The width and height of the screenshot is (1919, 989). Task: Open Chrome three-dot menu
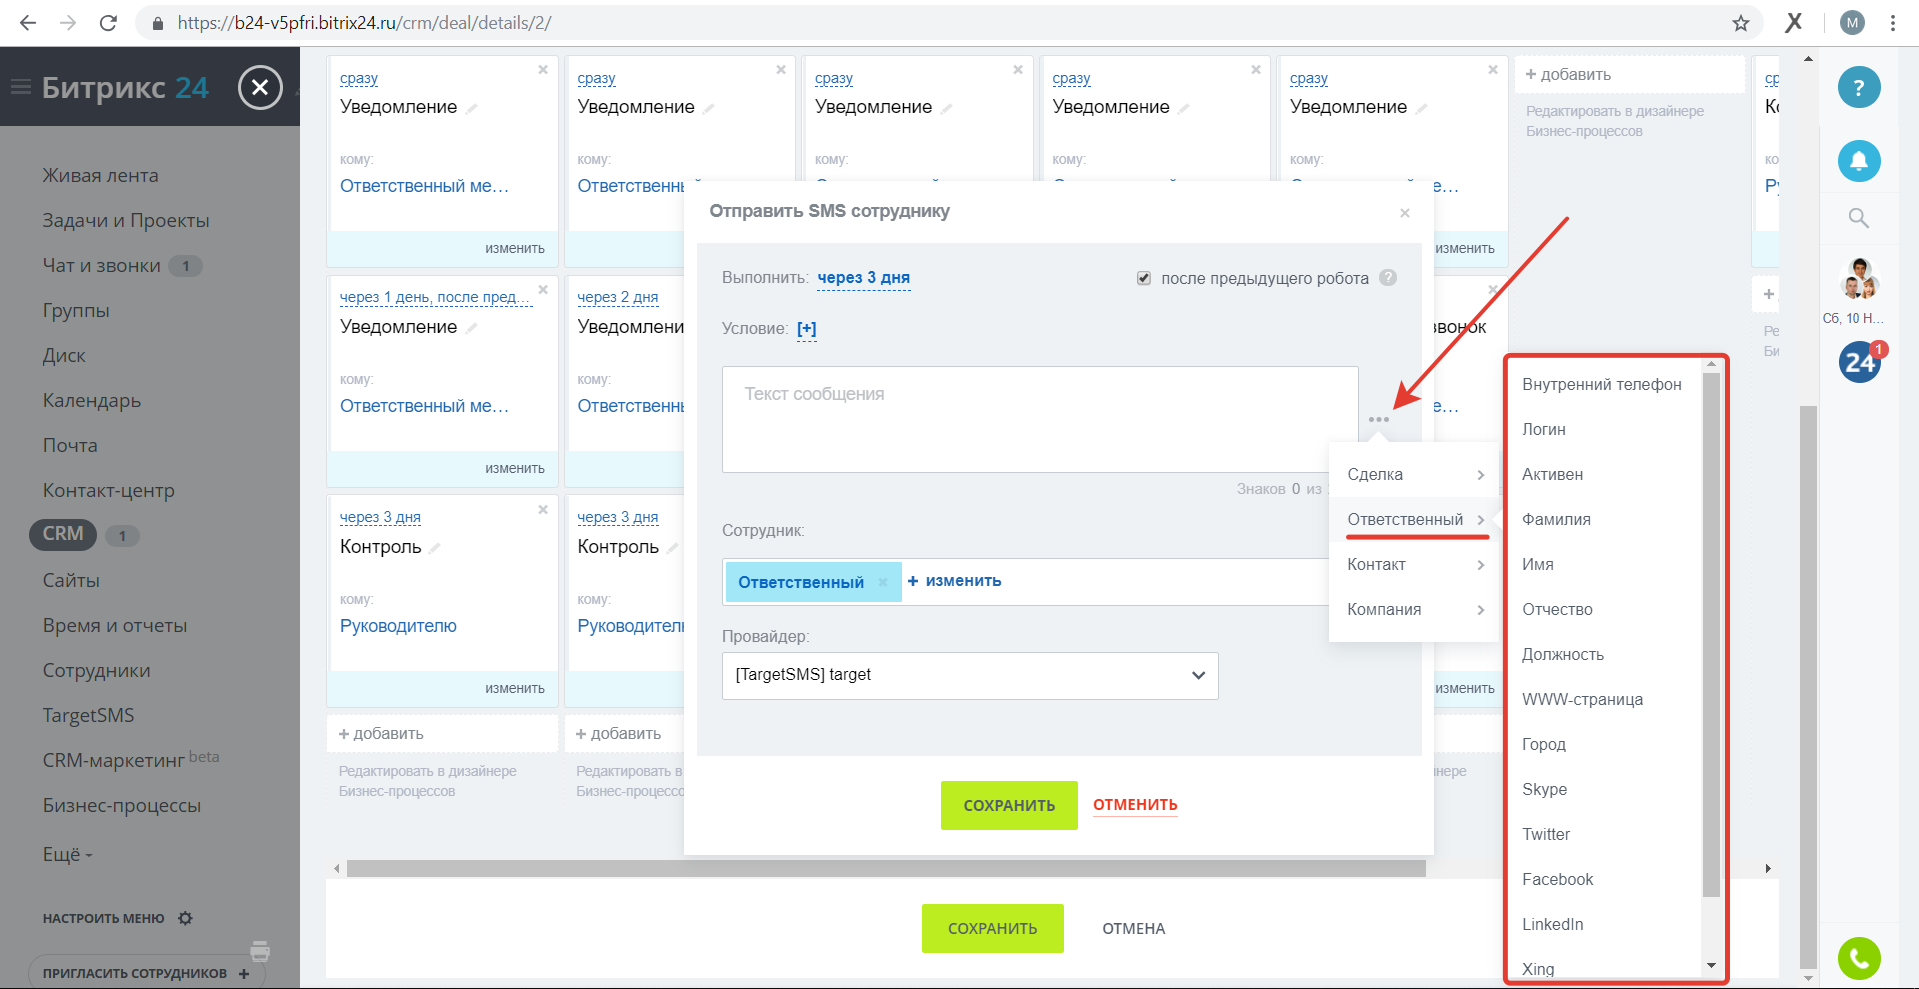[x=1893, y=22]
